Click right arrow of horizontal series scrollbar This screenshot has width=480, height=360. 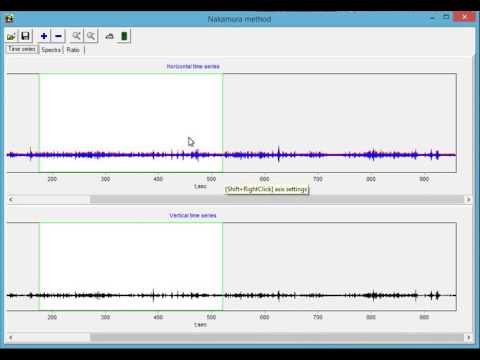click(x=468, y=200)
